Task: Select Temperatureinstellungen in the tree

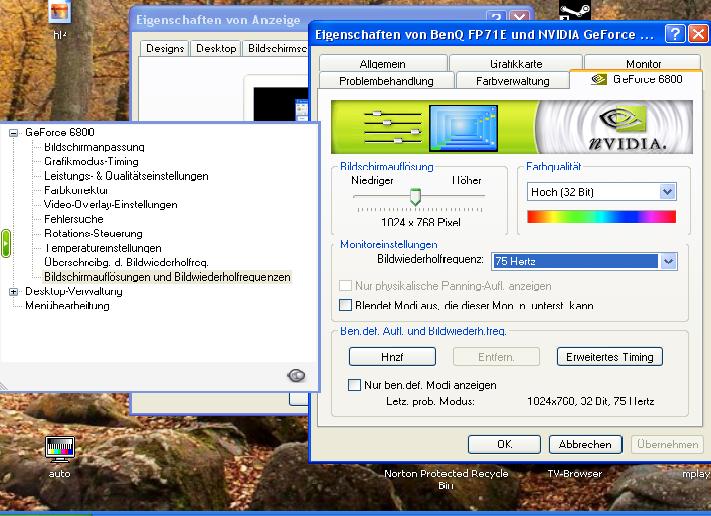Action: pos(103,248)
